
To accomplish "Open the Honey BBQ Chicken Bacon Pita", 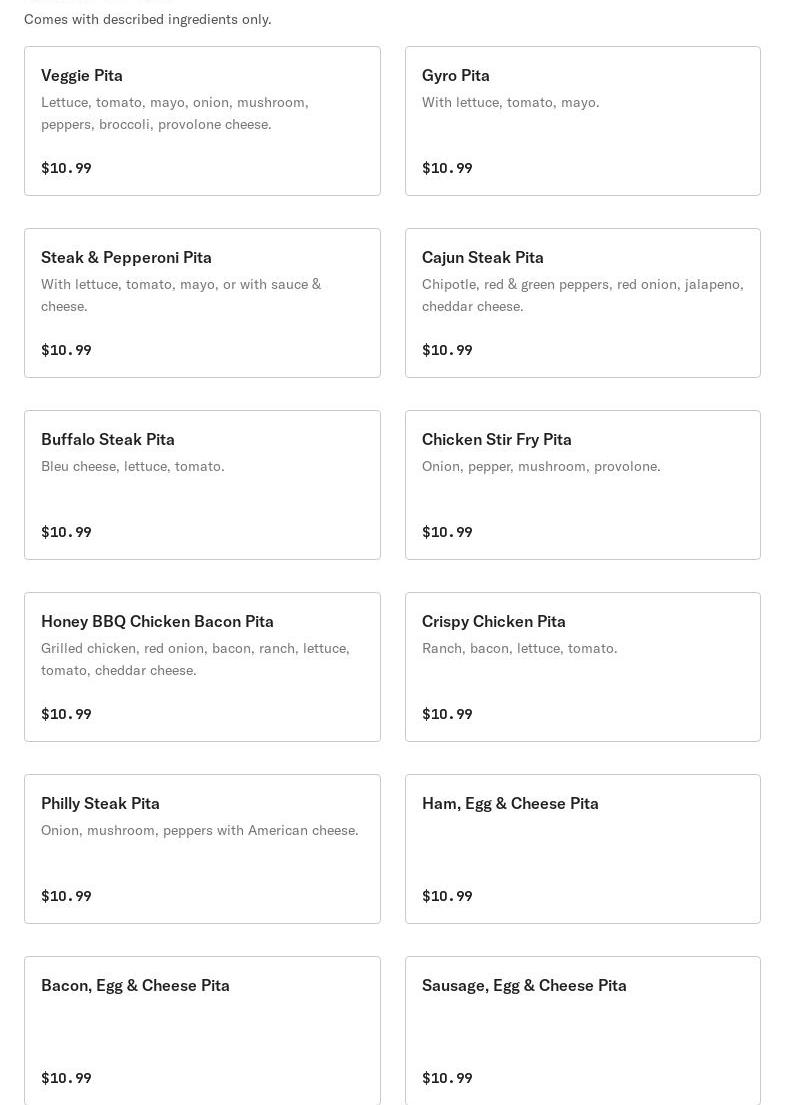I will point(202,667).
